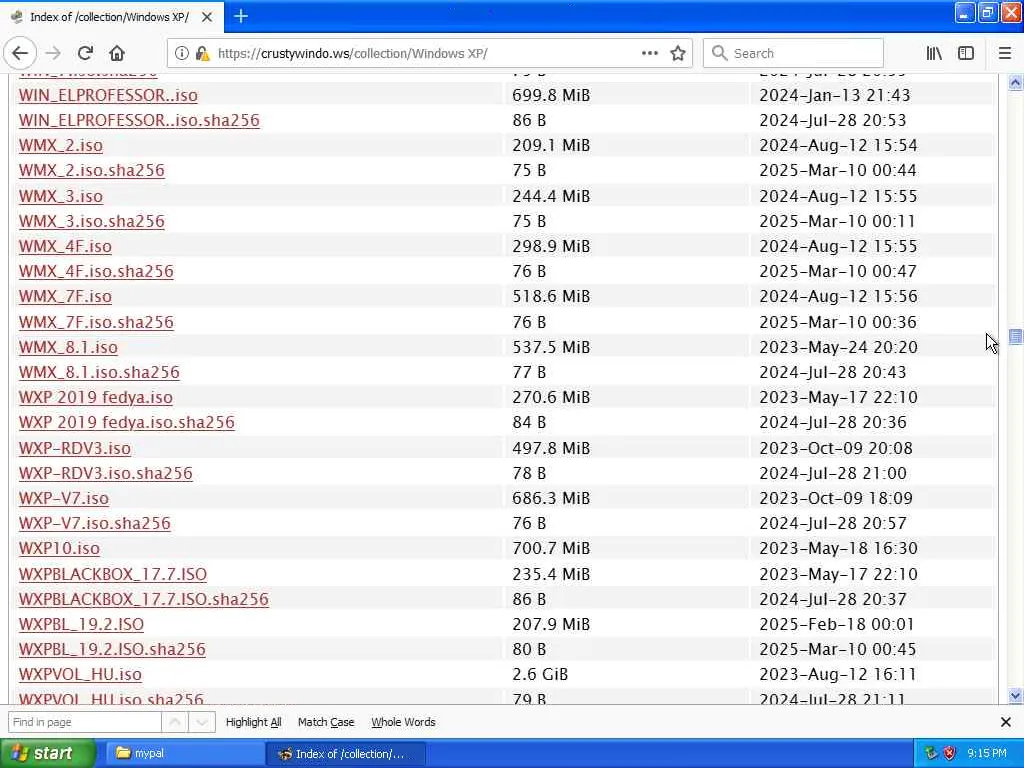This screenshot has height=768, width=1024.
Task: Download WXPVOL_HU.iso
Action: [x=80, y=675]
